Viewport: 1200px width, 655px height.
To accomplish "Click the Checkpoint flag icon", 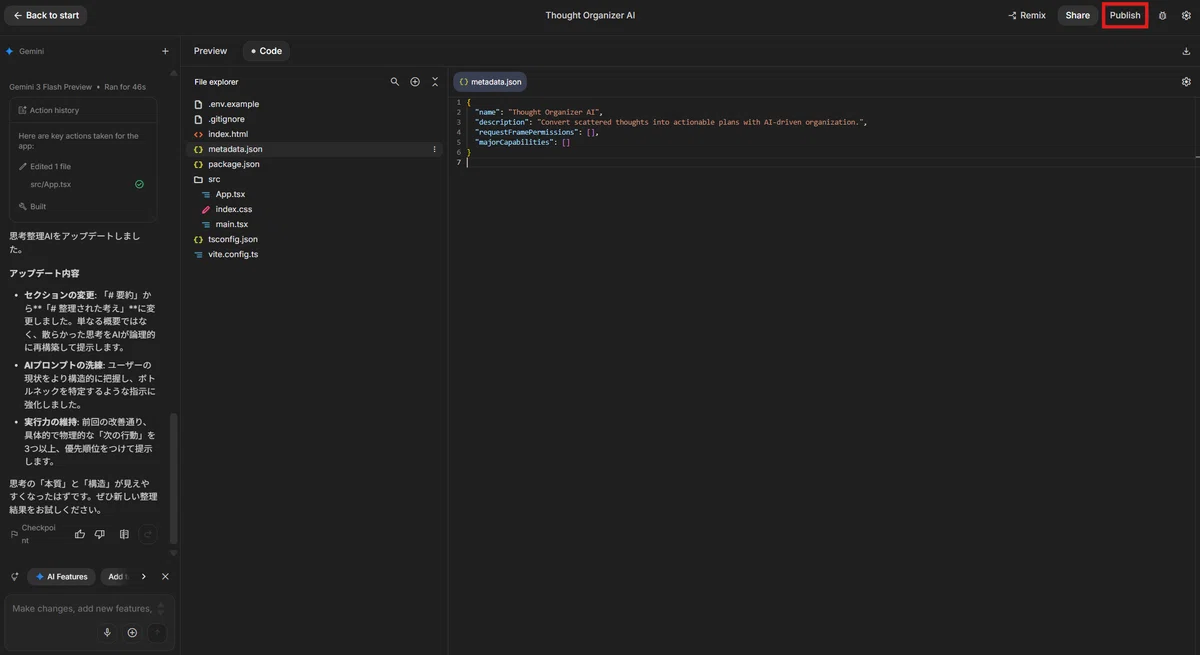I will click(x=14, y=535).
